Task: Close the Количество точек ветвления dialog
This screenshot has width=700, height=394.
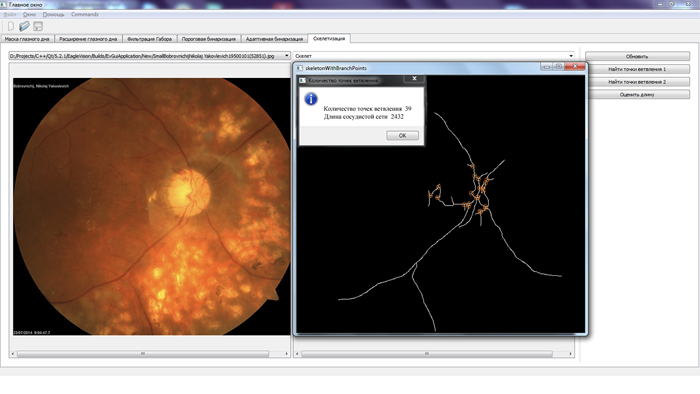Action: point(414,79)
